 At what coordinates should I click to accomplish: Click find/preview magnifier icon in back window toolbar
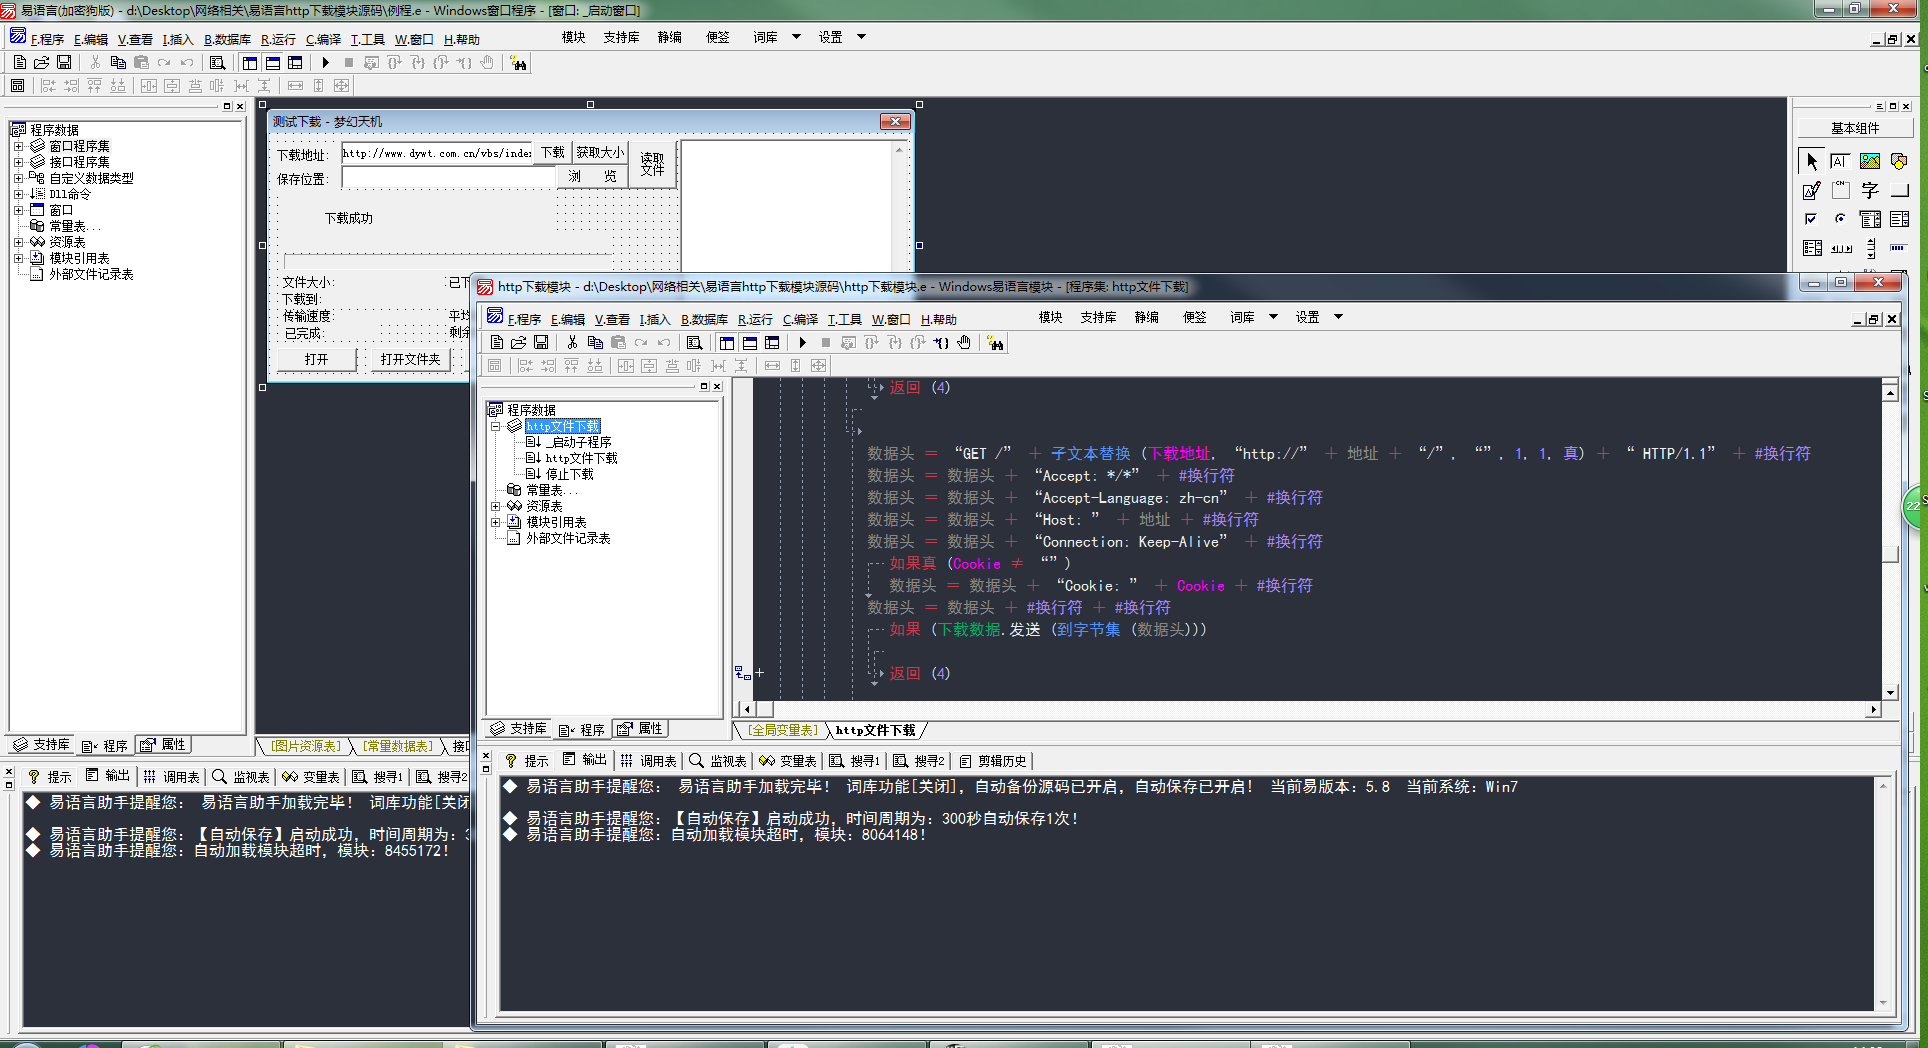tap(217, 62)
